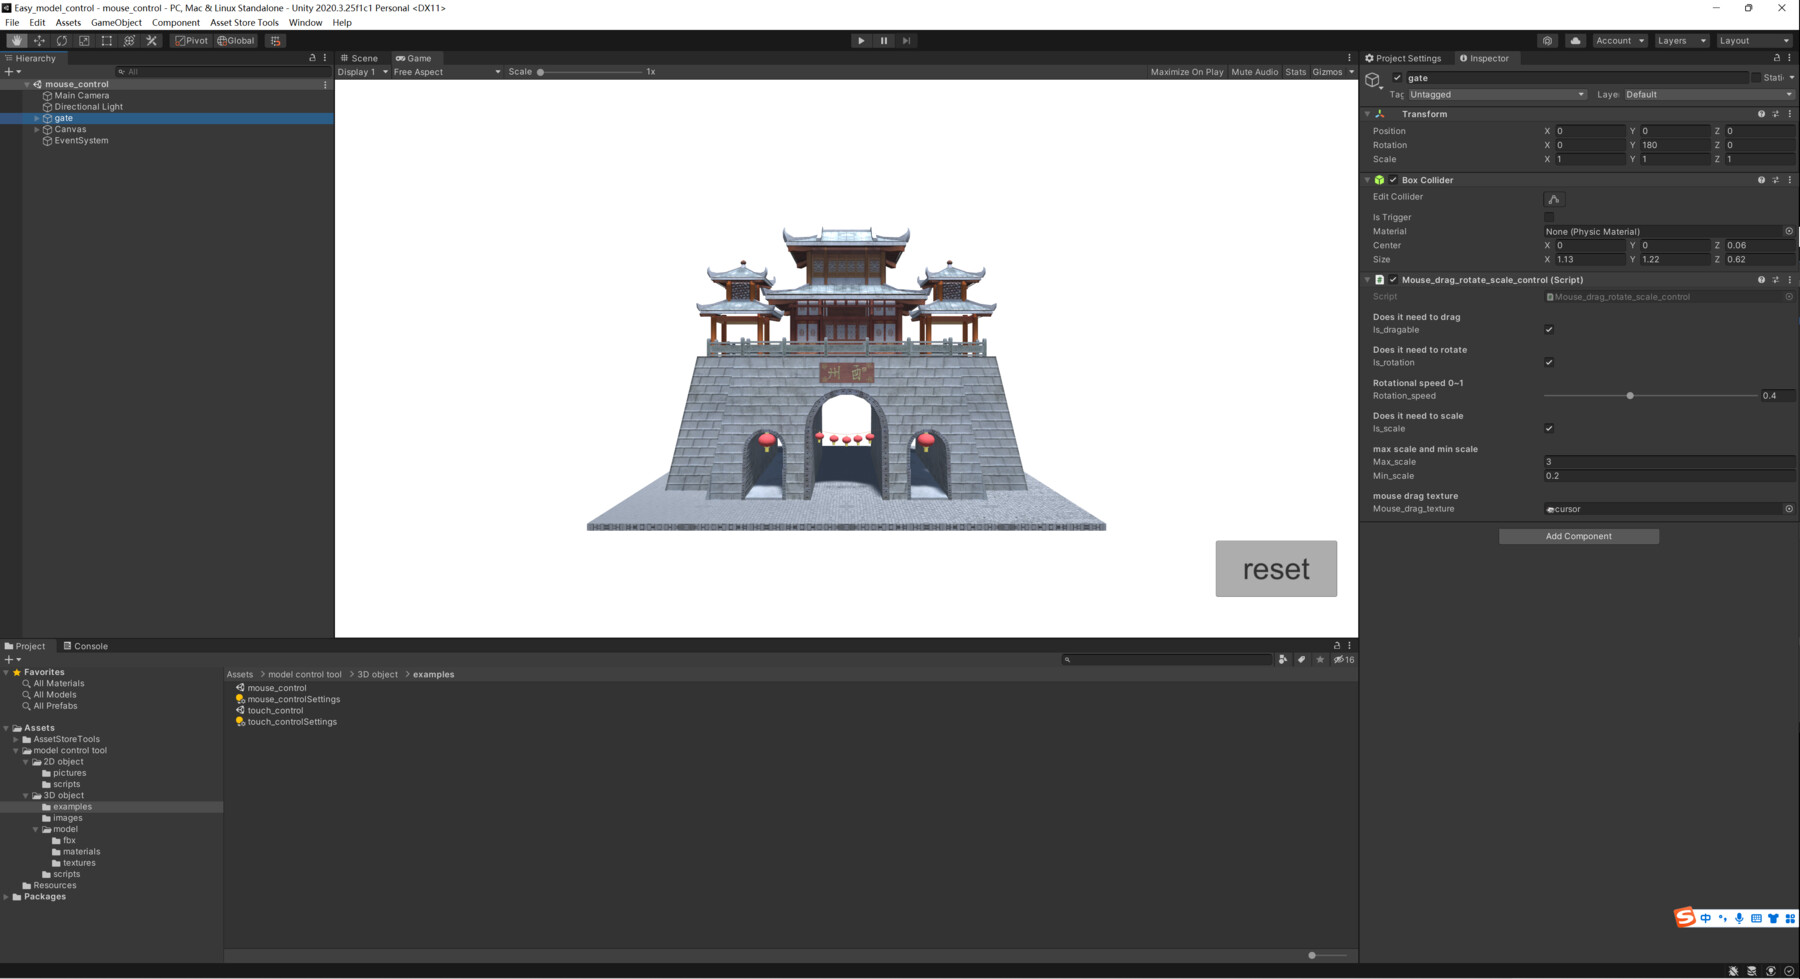The image size is (1800, 979).
Task: Select the Rotate tool
Action: point(62,40)
